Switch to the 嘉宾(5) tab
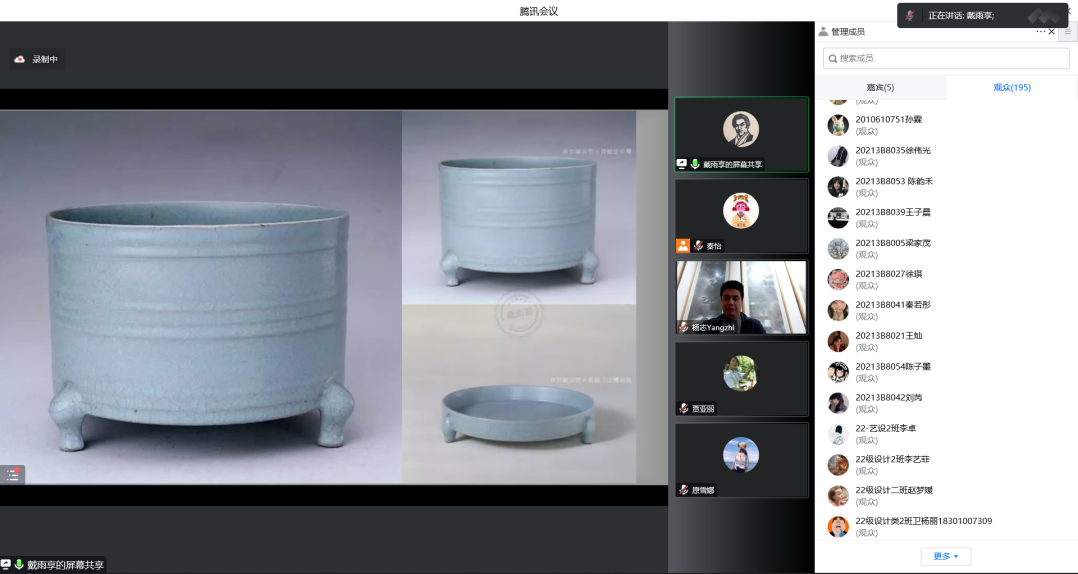This screenshot has height=574, width=1078. pyautogui.click(x=880, y=88)
